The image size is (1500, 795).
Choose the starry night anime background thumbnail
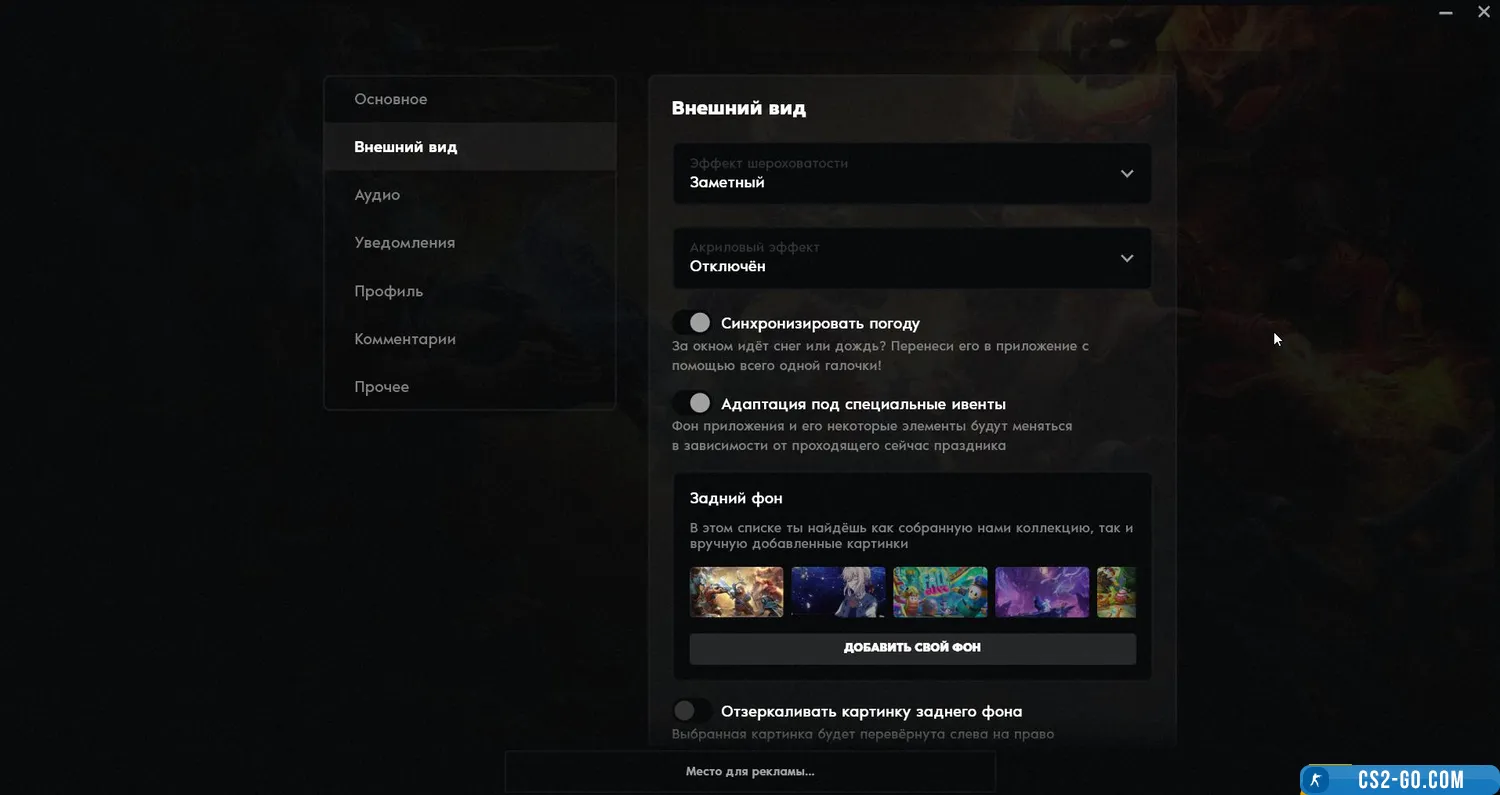pos(838,592)
